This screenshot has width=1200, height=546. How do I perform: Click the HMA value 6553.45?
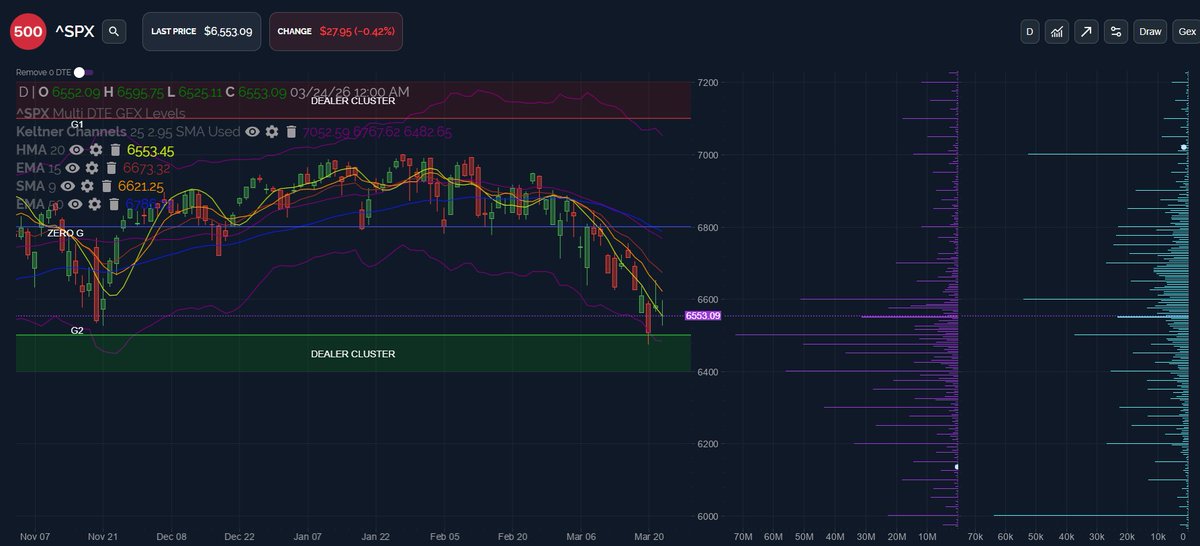coord(151,150)
